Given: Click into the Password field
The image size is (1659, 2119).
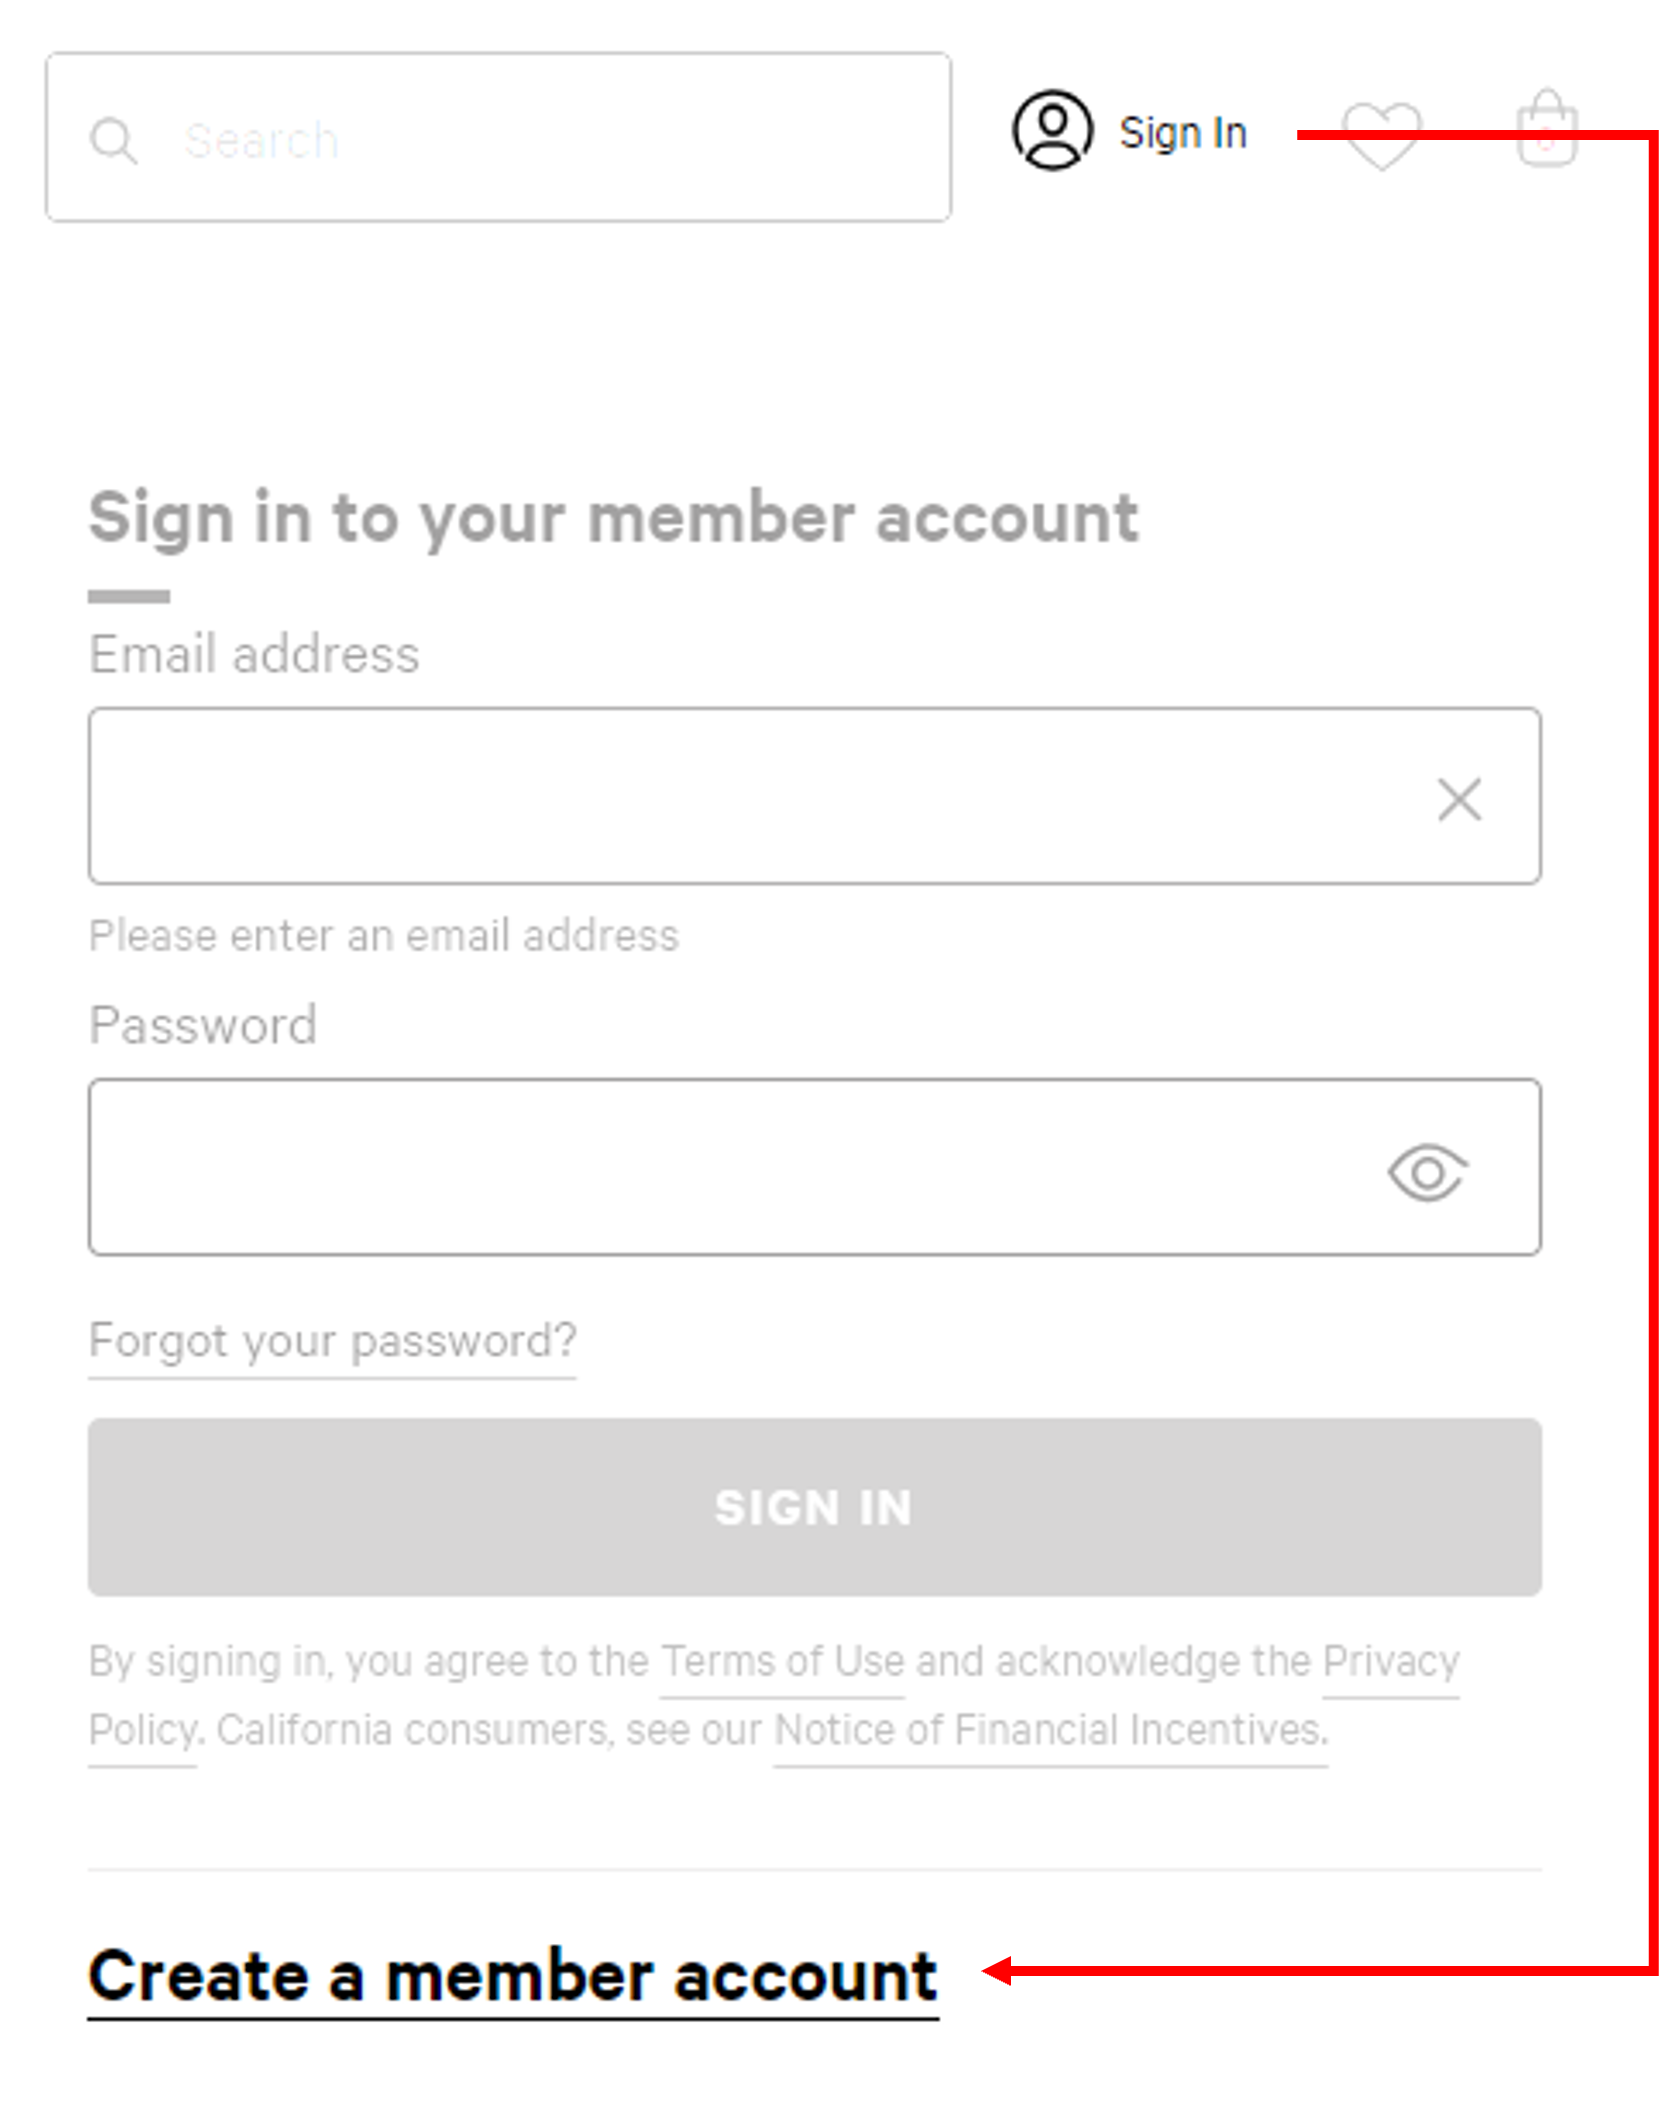Looking at the screenshot, I should [814, 1167].
